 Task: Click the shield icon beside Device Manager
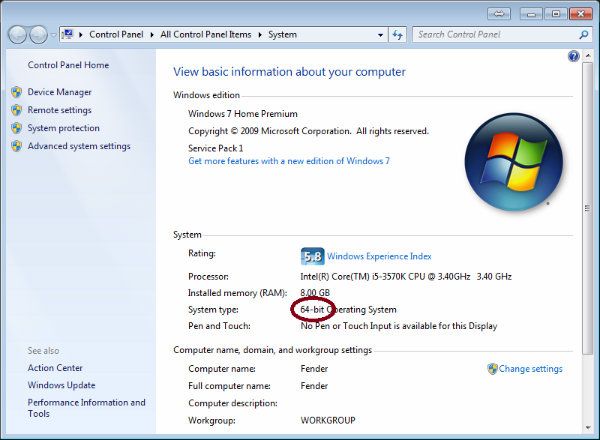click(16, 92)
